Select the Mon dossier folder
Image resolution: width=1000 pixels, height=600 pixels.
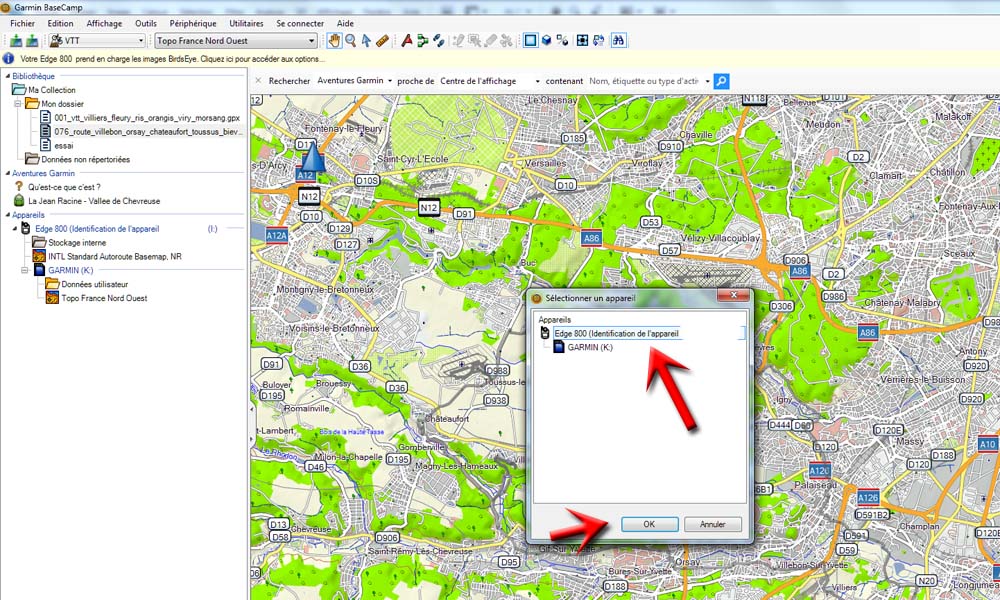point(62,104)
